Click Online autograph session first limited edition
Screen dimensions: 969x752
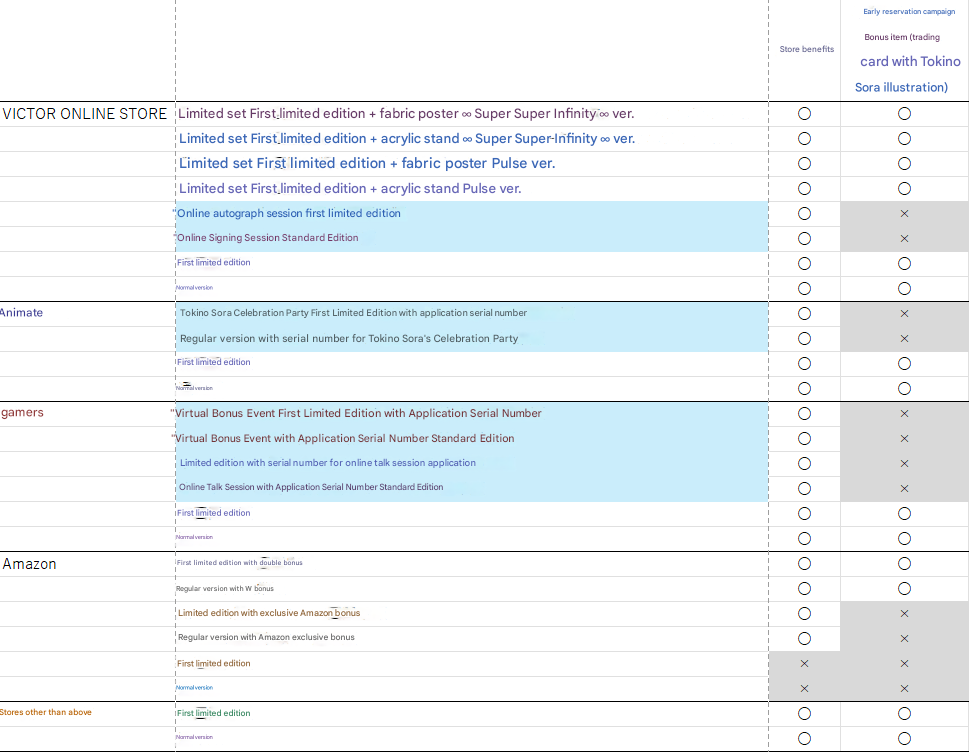(289, 213)
